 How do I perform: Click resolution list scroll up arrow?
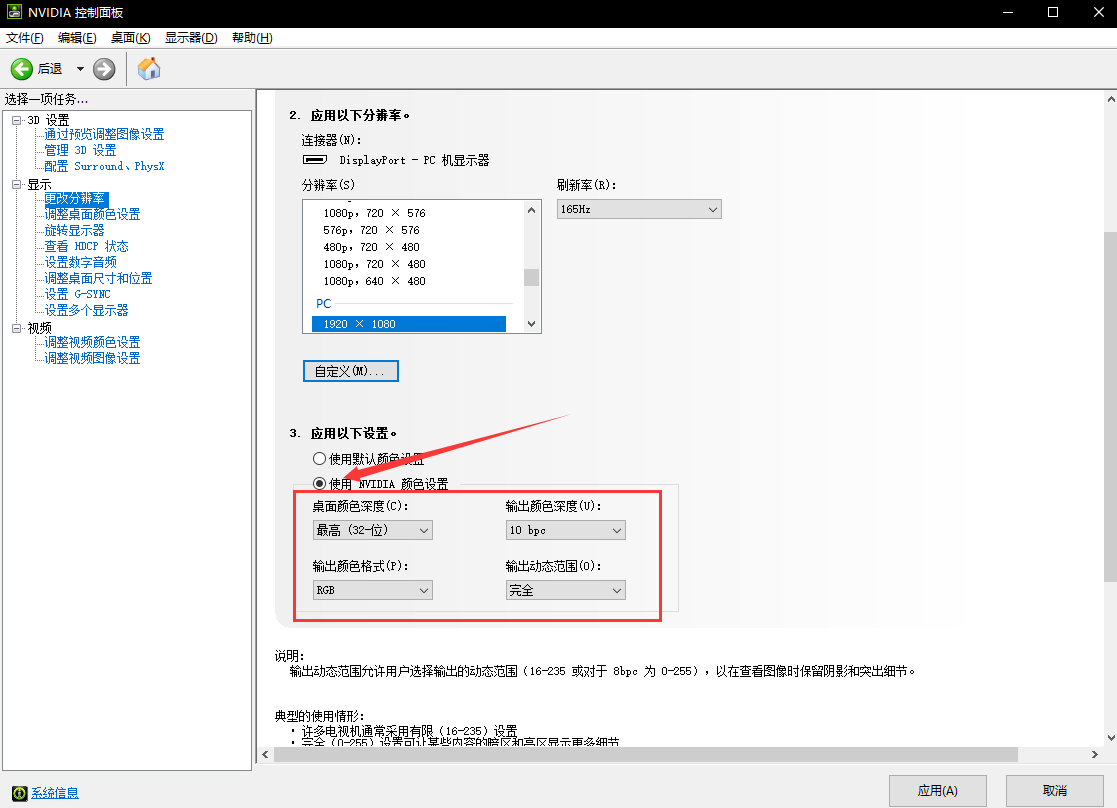[x=531, y=209]
